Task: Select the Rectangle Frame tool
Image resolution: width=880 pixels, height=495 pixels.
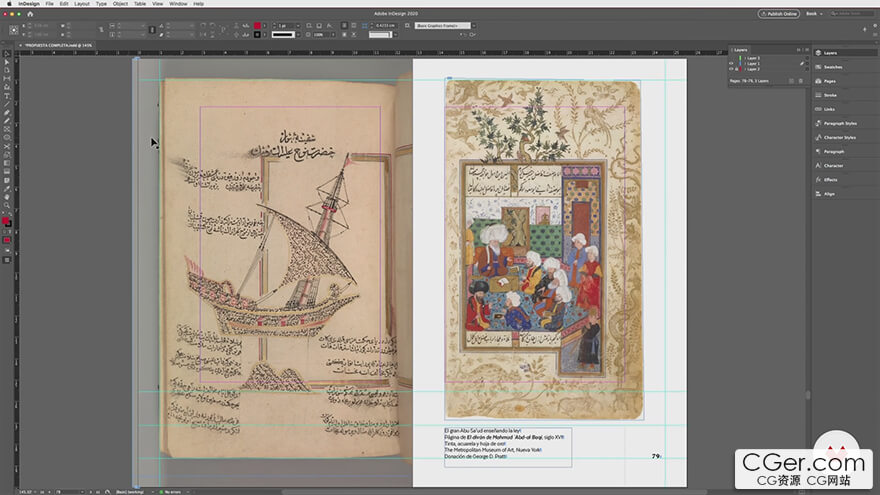Action: coord(7,130)
